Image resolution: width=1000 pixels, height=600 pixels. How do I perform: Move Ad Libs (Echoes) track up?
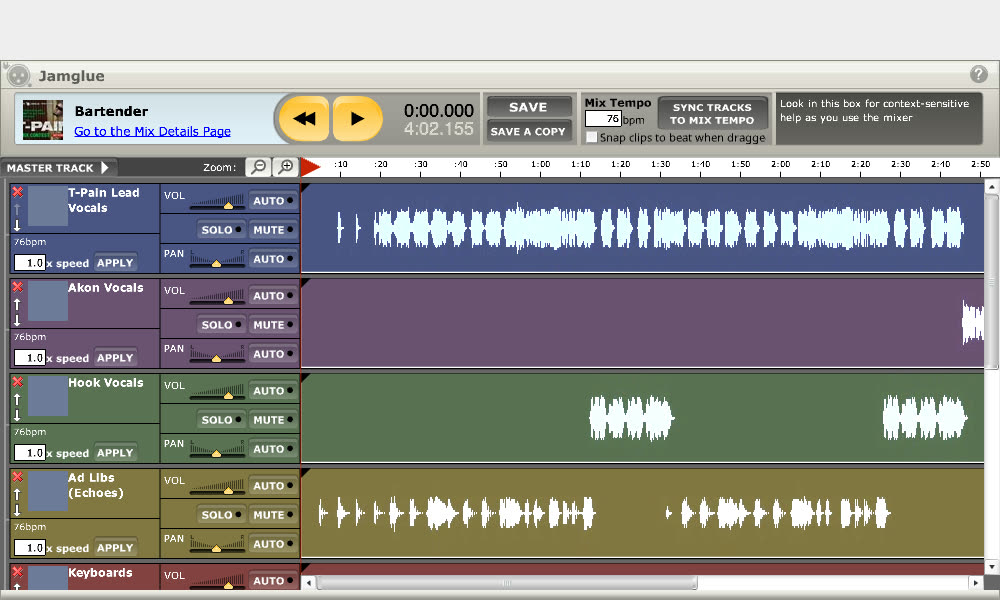(x=17, y=494)
